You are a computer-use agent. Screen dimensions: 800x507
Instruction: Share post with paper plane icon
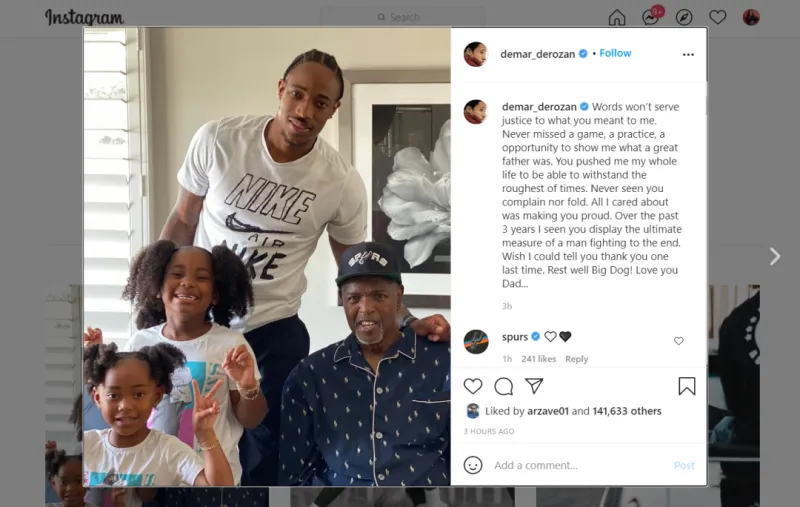[534, 386]
